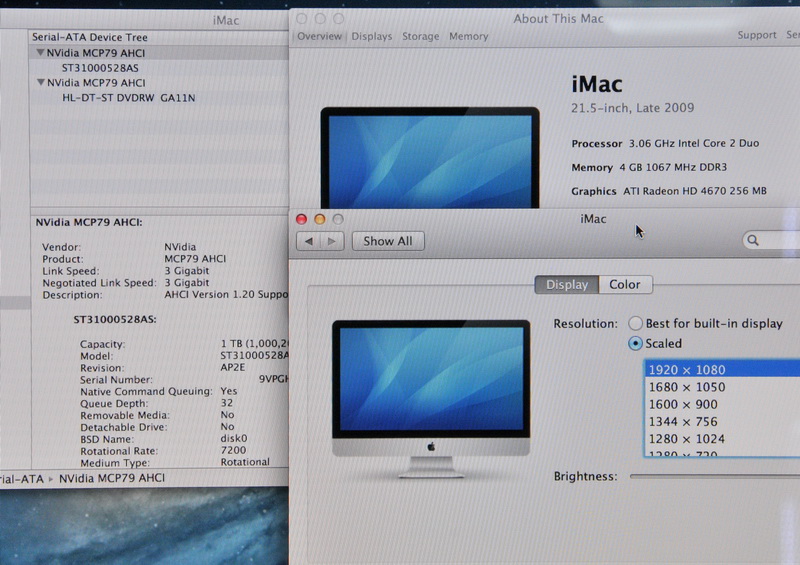Open Memory tab in About This Mac
The width and height of the screenshot is (800, 565).
coord(468,36)
